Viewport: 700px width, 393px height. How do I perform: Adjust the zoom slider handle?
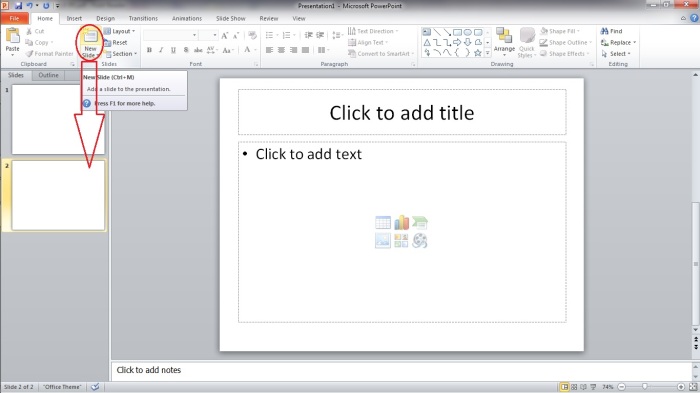pos(645,387)
